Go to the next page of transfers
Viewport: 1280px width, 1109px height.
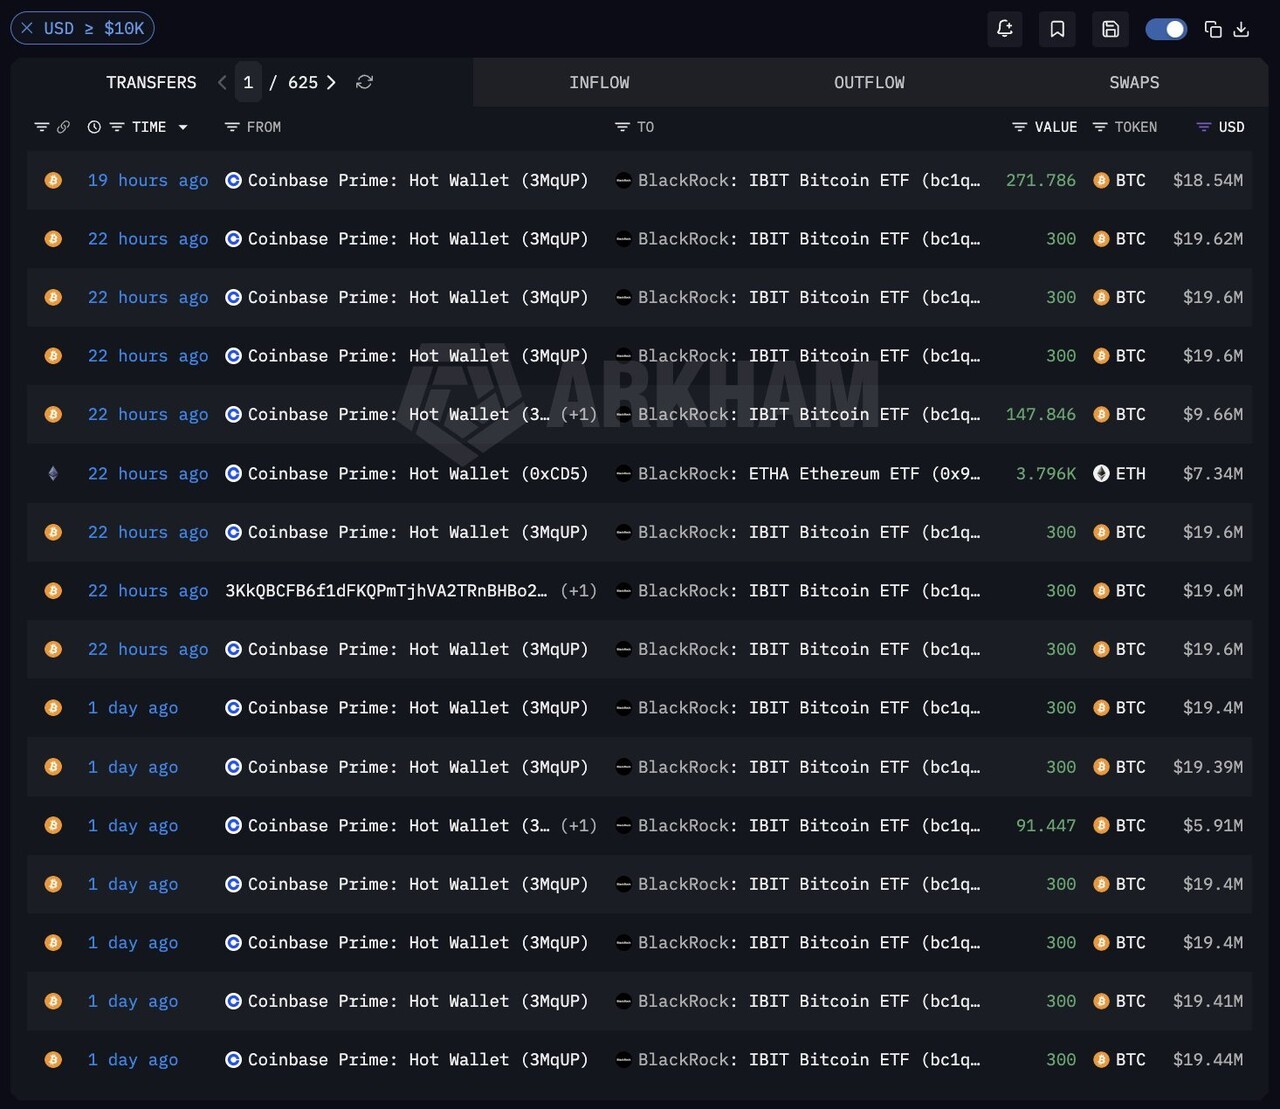[x=331, y=82]
